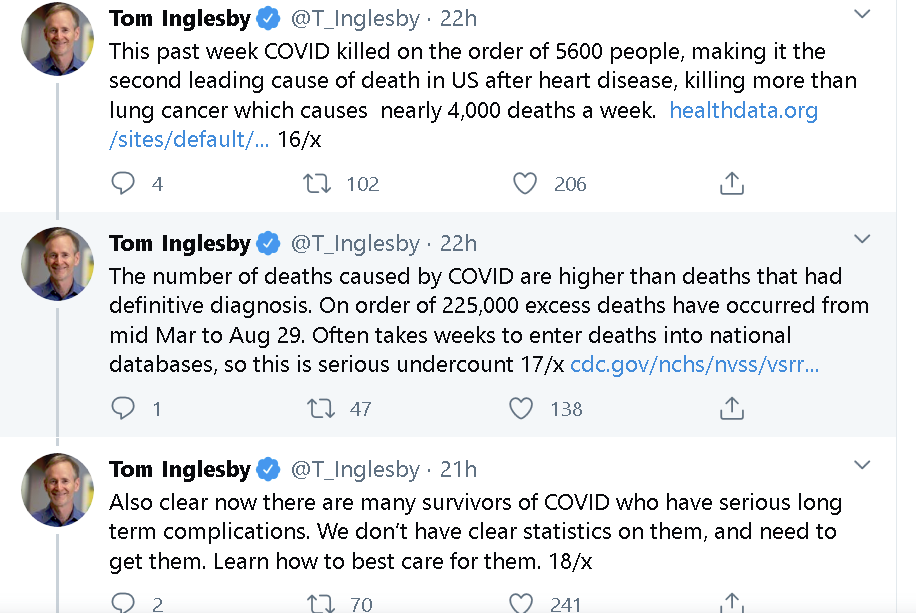Reply to the 17/x excess deaths tweet

click(123, 408)
